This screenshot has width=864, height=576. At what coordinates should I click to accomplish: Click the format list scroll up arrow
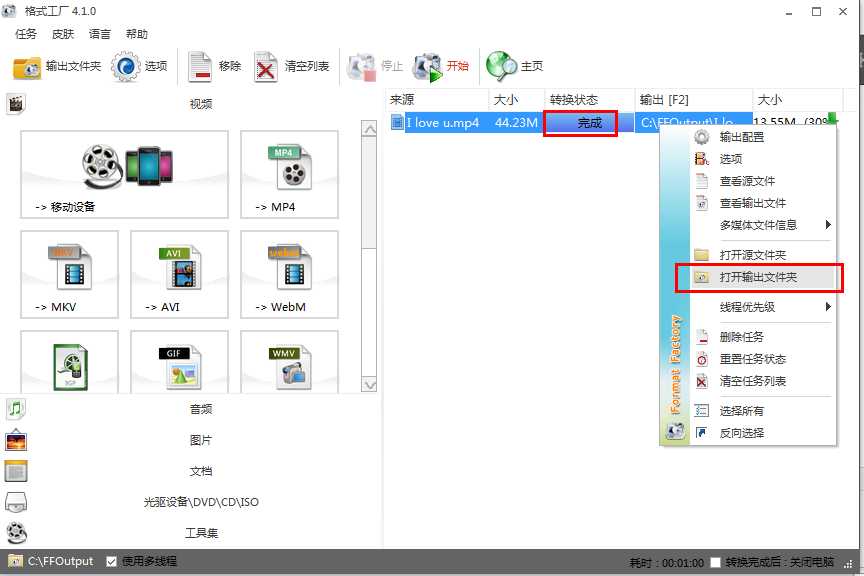tap(369, 129)
